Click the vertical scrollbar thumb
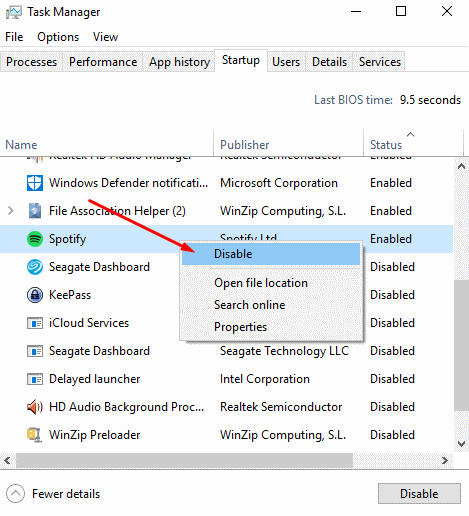This screenshot has width=469, height=516. [461, 345]
